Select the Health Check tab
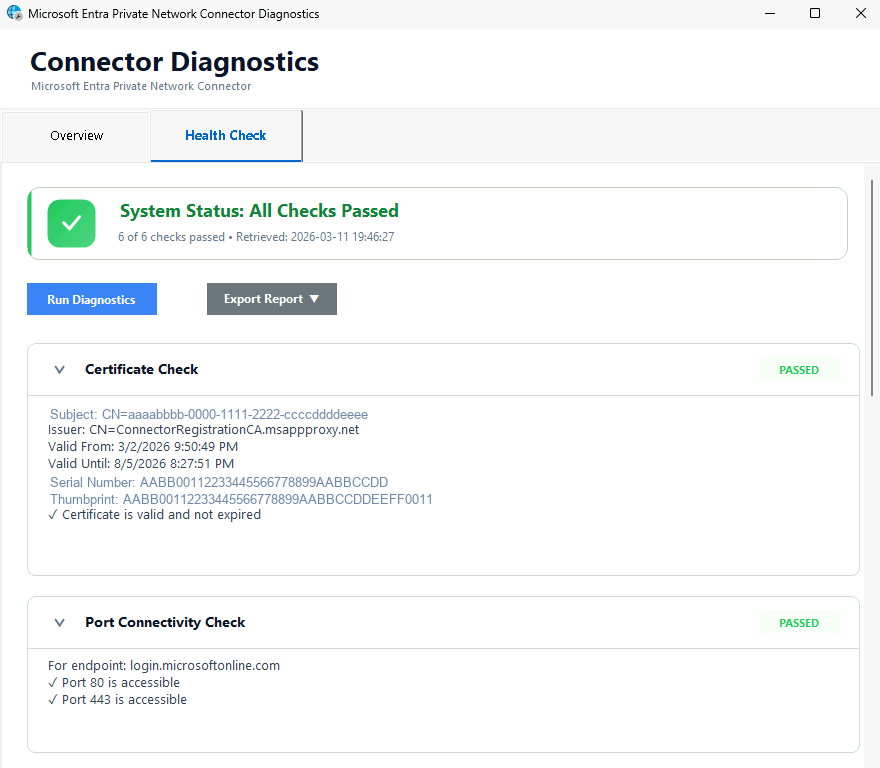 click(226, 135)
